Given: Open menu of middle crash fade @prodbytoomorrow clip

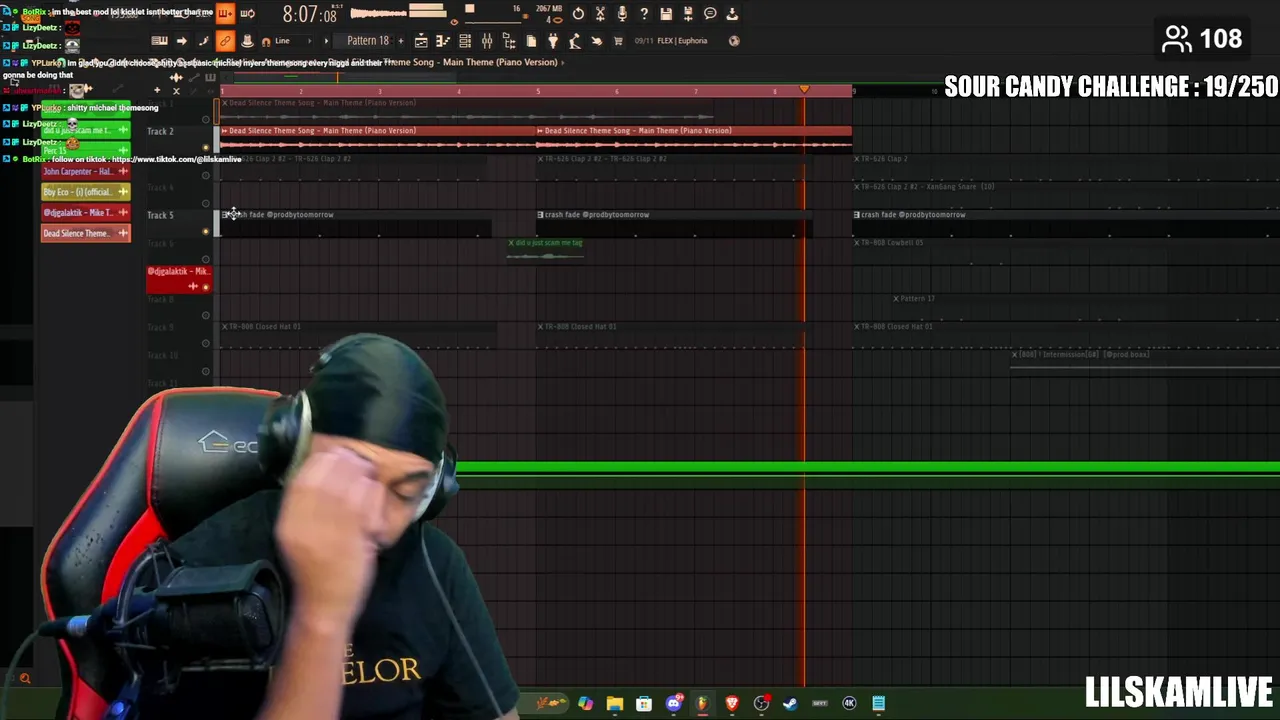Looking at the screenshot, I should pyautogui.click(x=541, y=214).
